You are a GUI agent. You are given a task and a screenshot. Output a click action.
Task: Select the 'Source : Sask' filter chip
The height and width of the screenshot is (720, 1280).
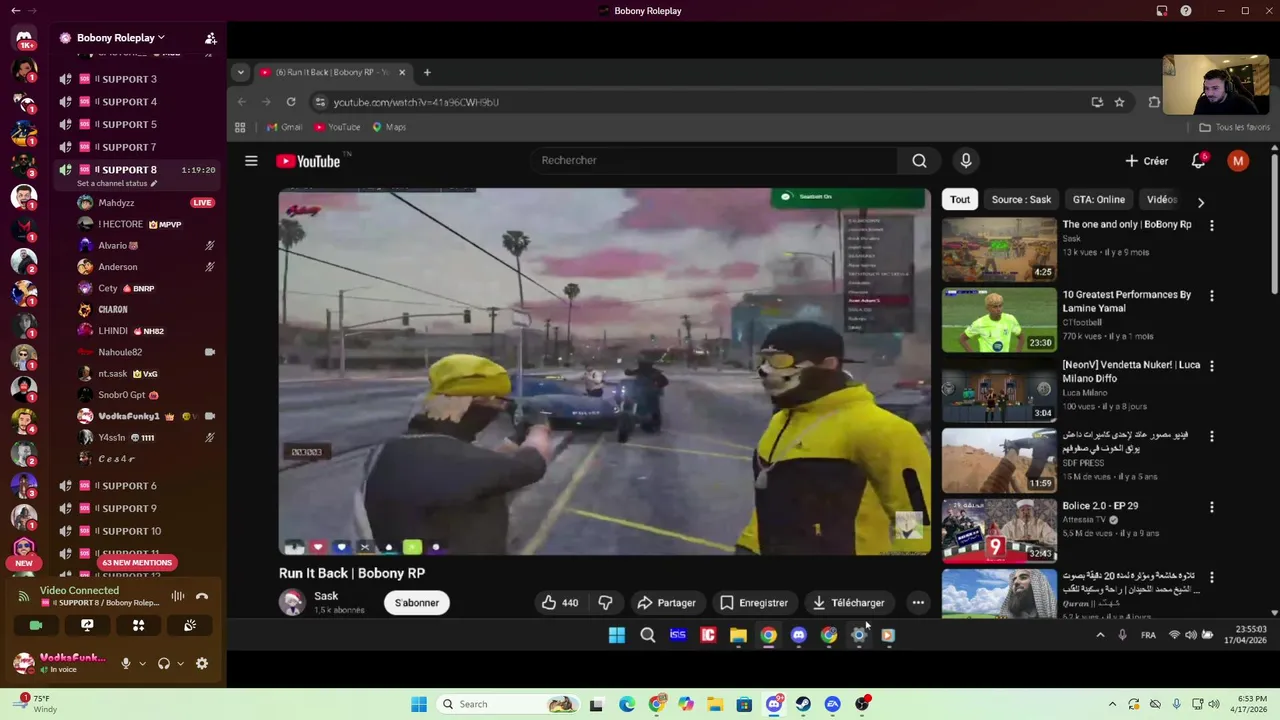click(x=1021, y=199)
